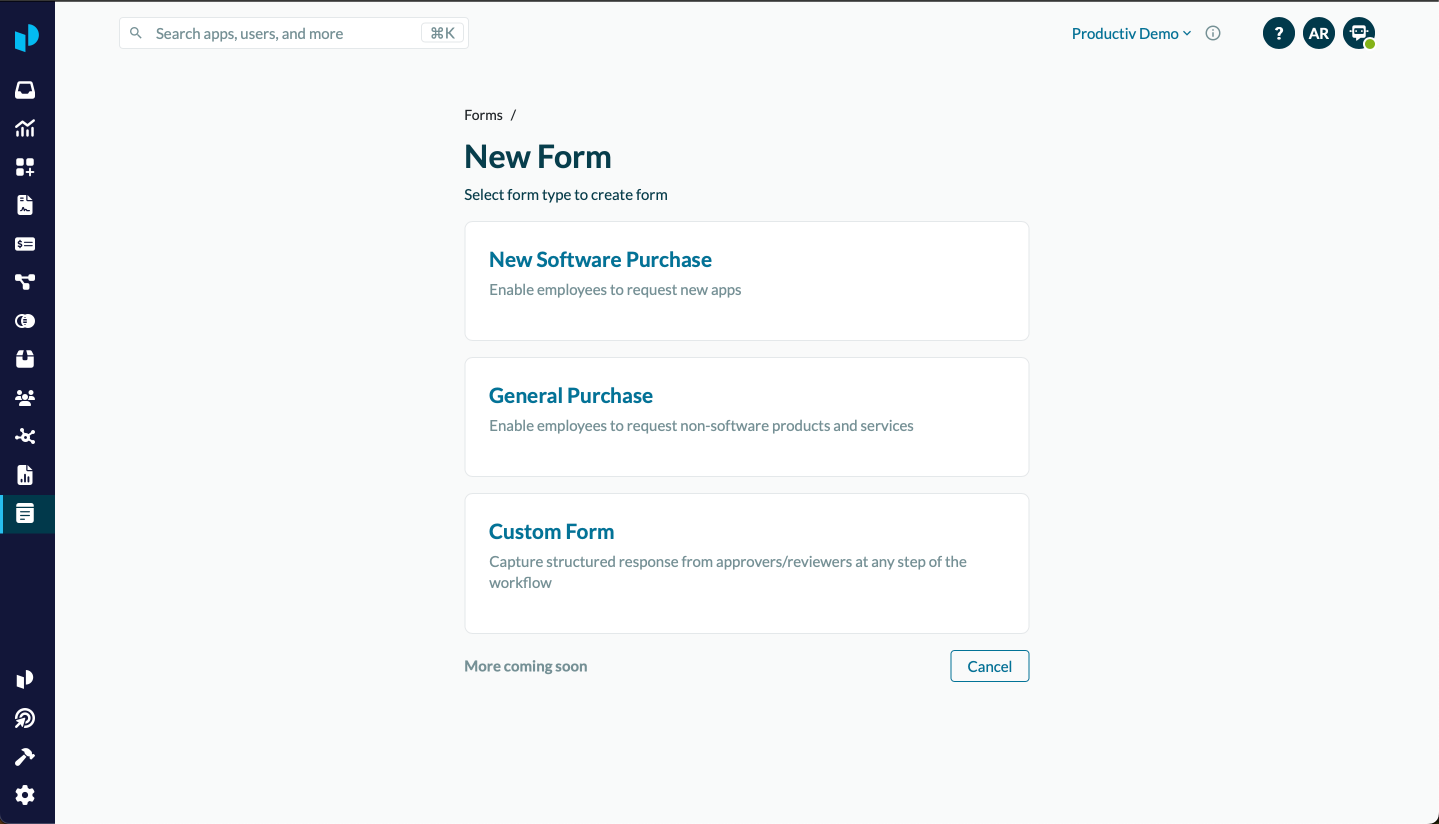Click the ⌘K shortcut badge
Viewport: 1439px width, 824px height.
tap(442, 33)
